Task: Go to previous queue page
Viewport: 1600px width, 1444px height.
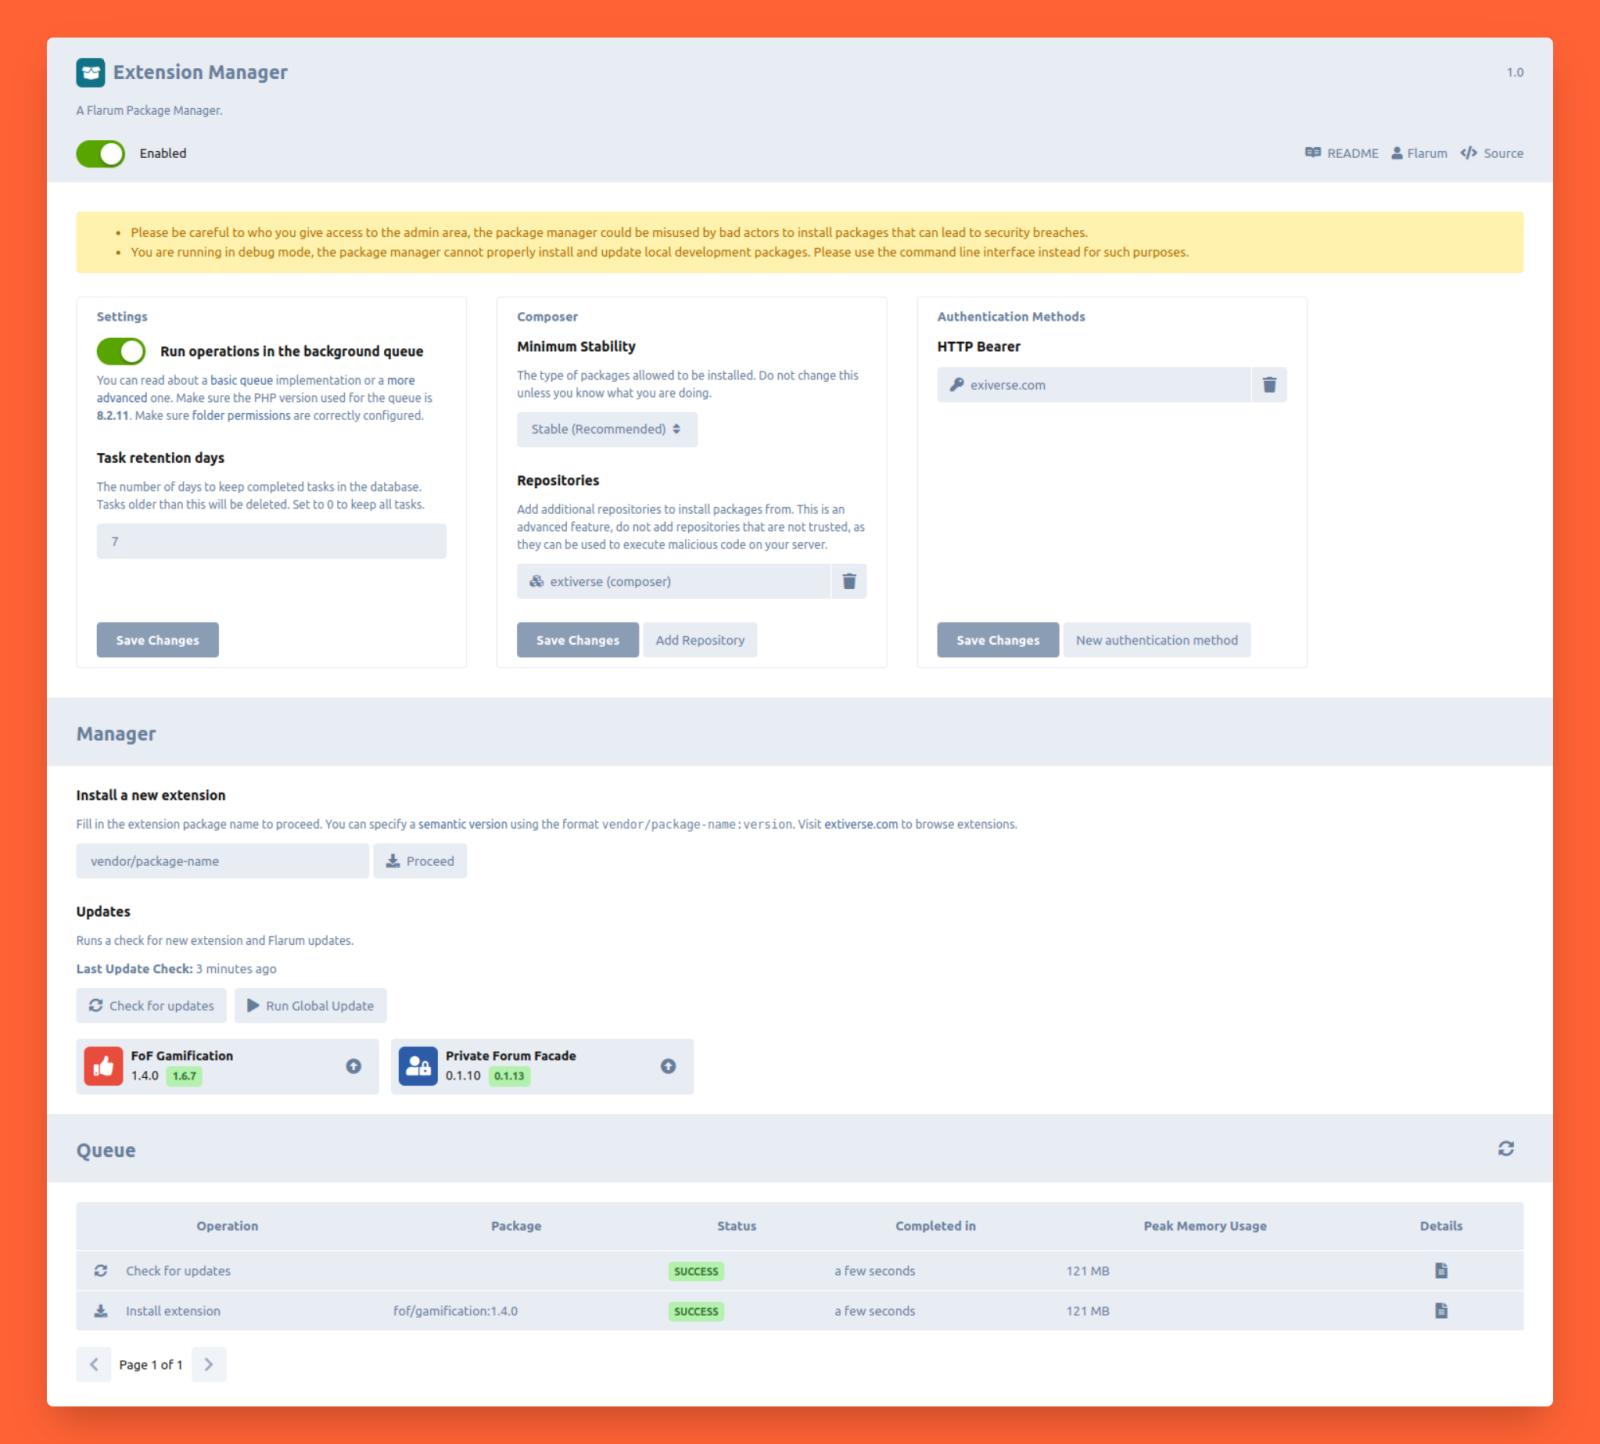Action: tap(94, 1365)
